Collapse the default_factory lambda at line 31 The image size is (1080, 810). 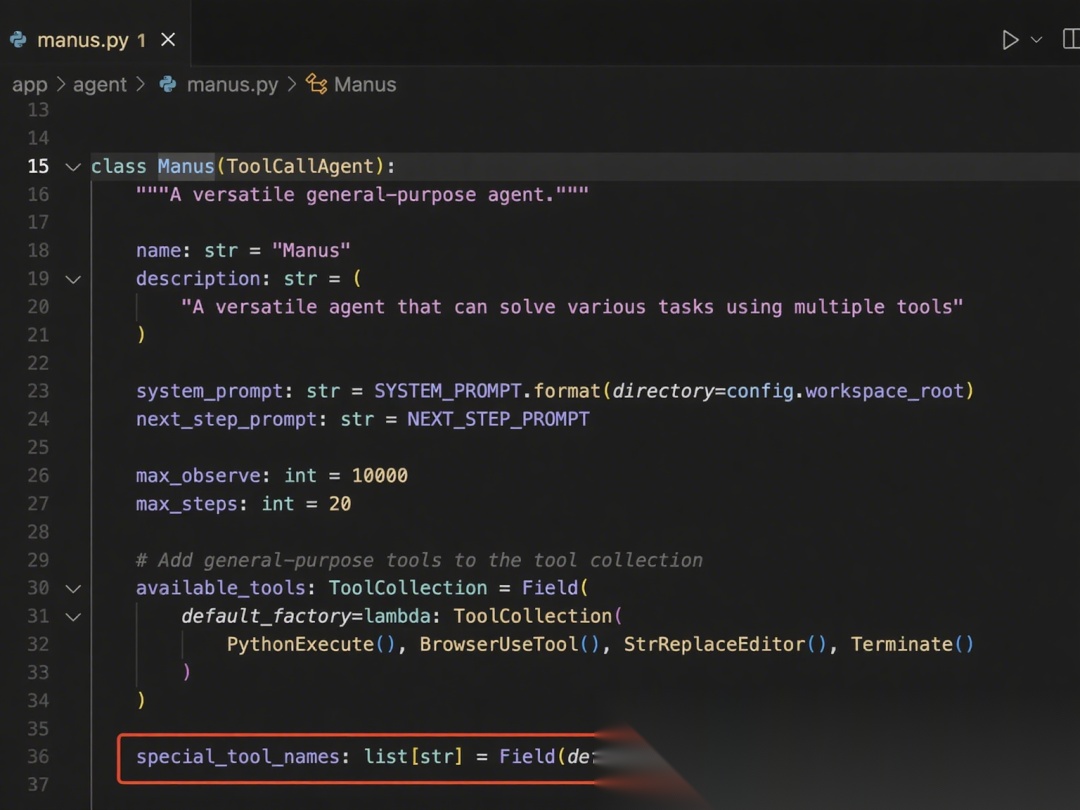(x=73, y=617)
